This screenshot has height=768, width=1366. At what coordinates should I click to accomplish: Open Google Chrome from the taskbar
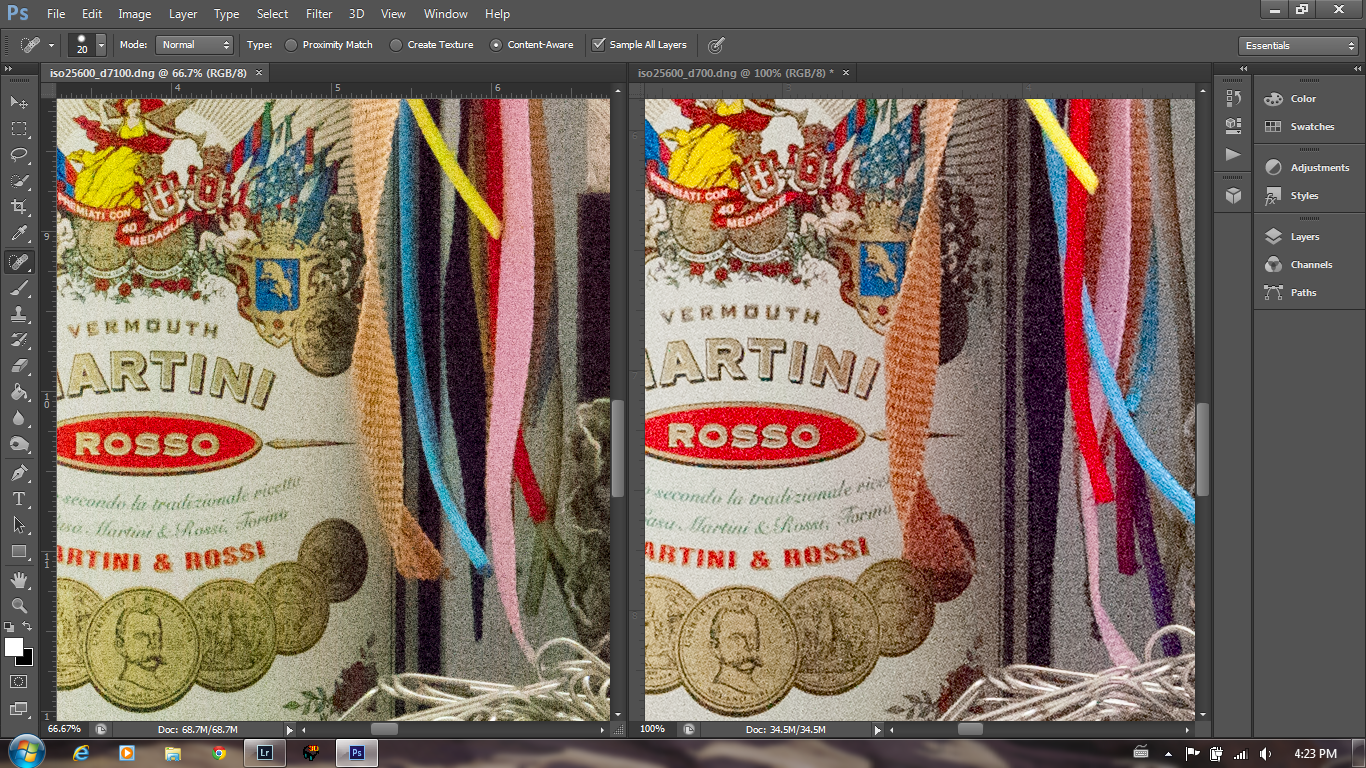pos(219,753)
